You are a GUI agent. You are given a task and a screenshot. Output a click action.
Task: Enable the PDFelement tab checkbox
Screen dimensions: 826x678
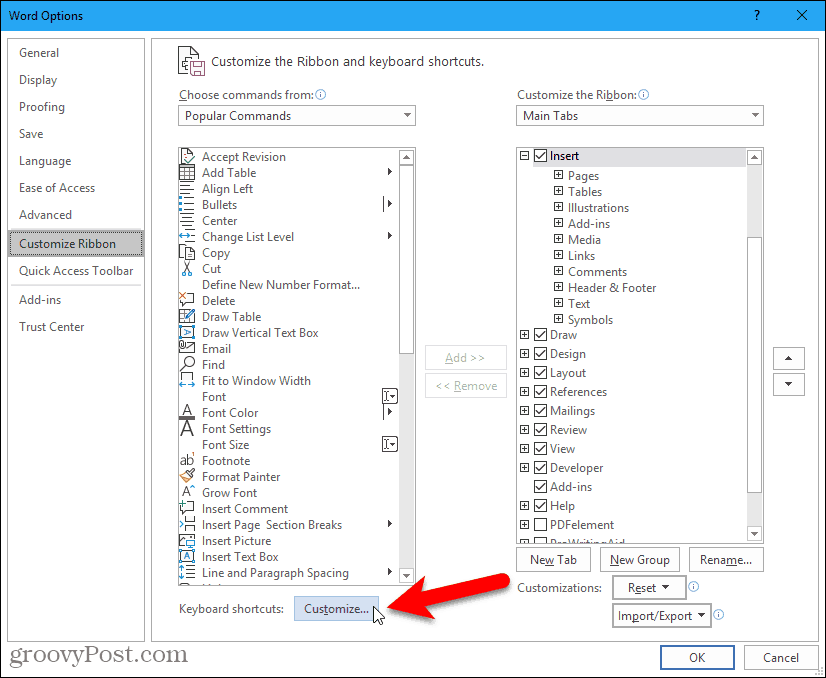540,524
